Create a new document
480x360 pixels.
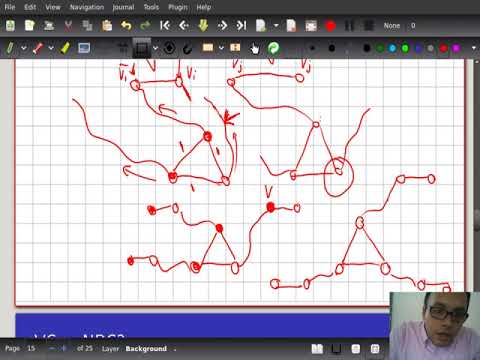29,26
